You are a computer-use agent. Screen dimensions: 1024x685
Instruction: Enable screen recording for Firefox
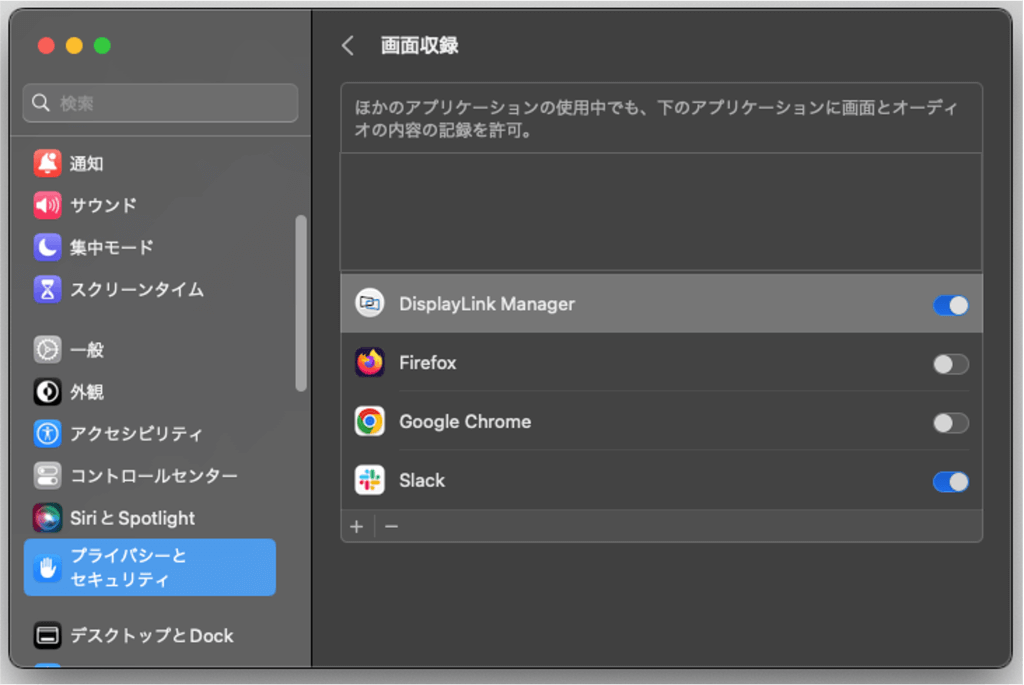click(950, 363)
